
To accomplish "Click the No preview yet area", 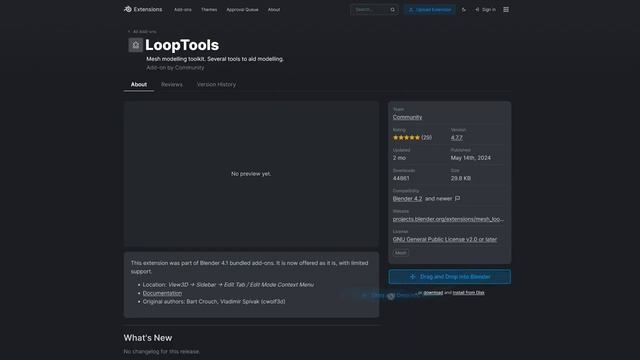I will 251,174.
